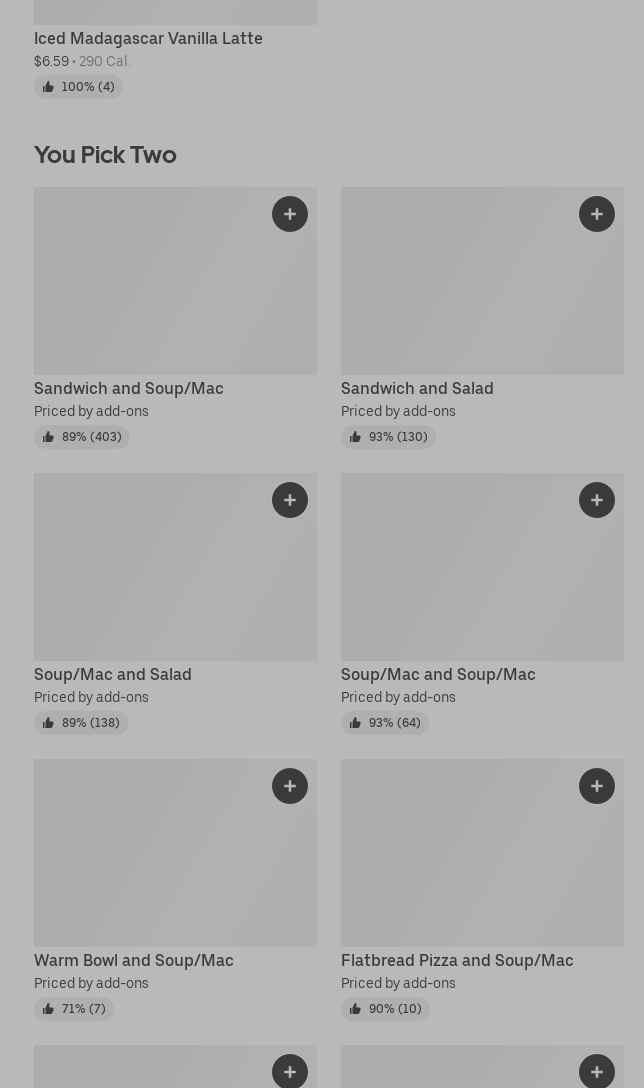Open Soup/Mac and Soup/Mac item title
The width and height of the screenshot is (644, 1088).
click(438, 674)
